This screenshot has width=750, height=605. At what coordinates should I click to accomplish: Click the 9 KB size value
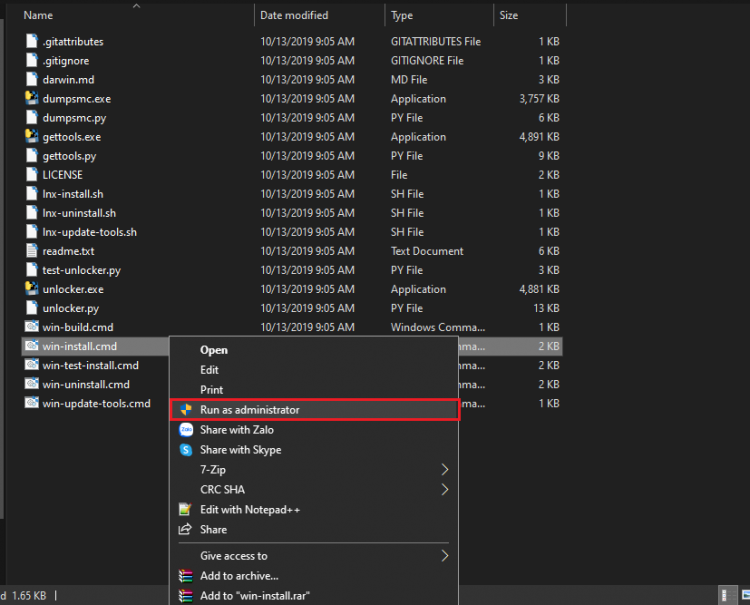point(549,156)
